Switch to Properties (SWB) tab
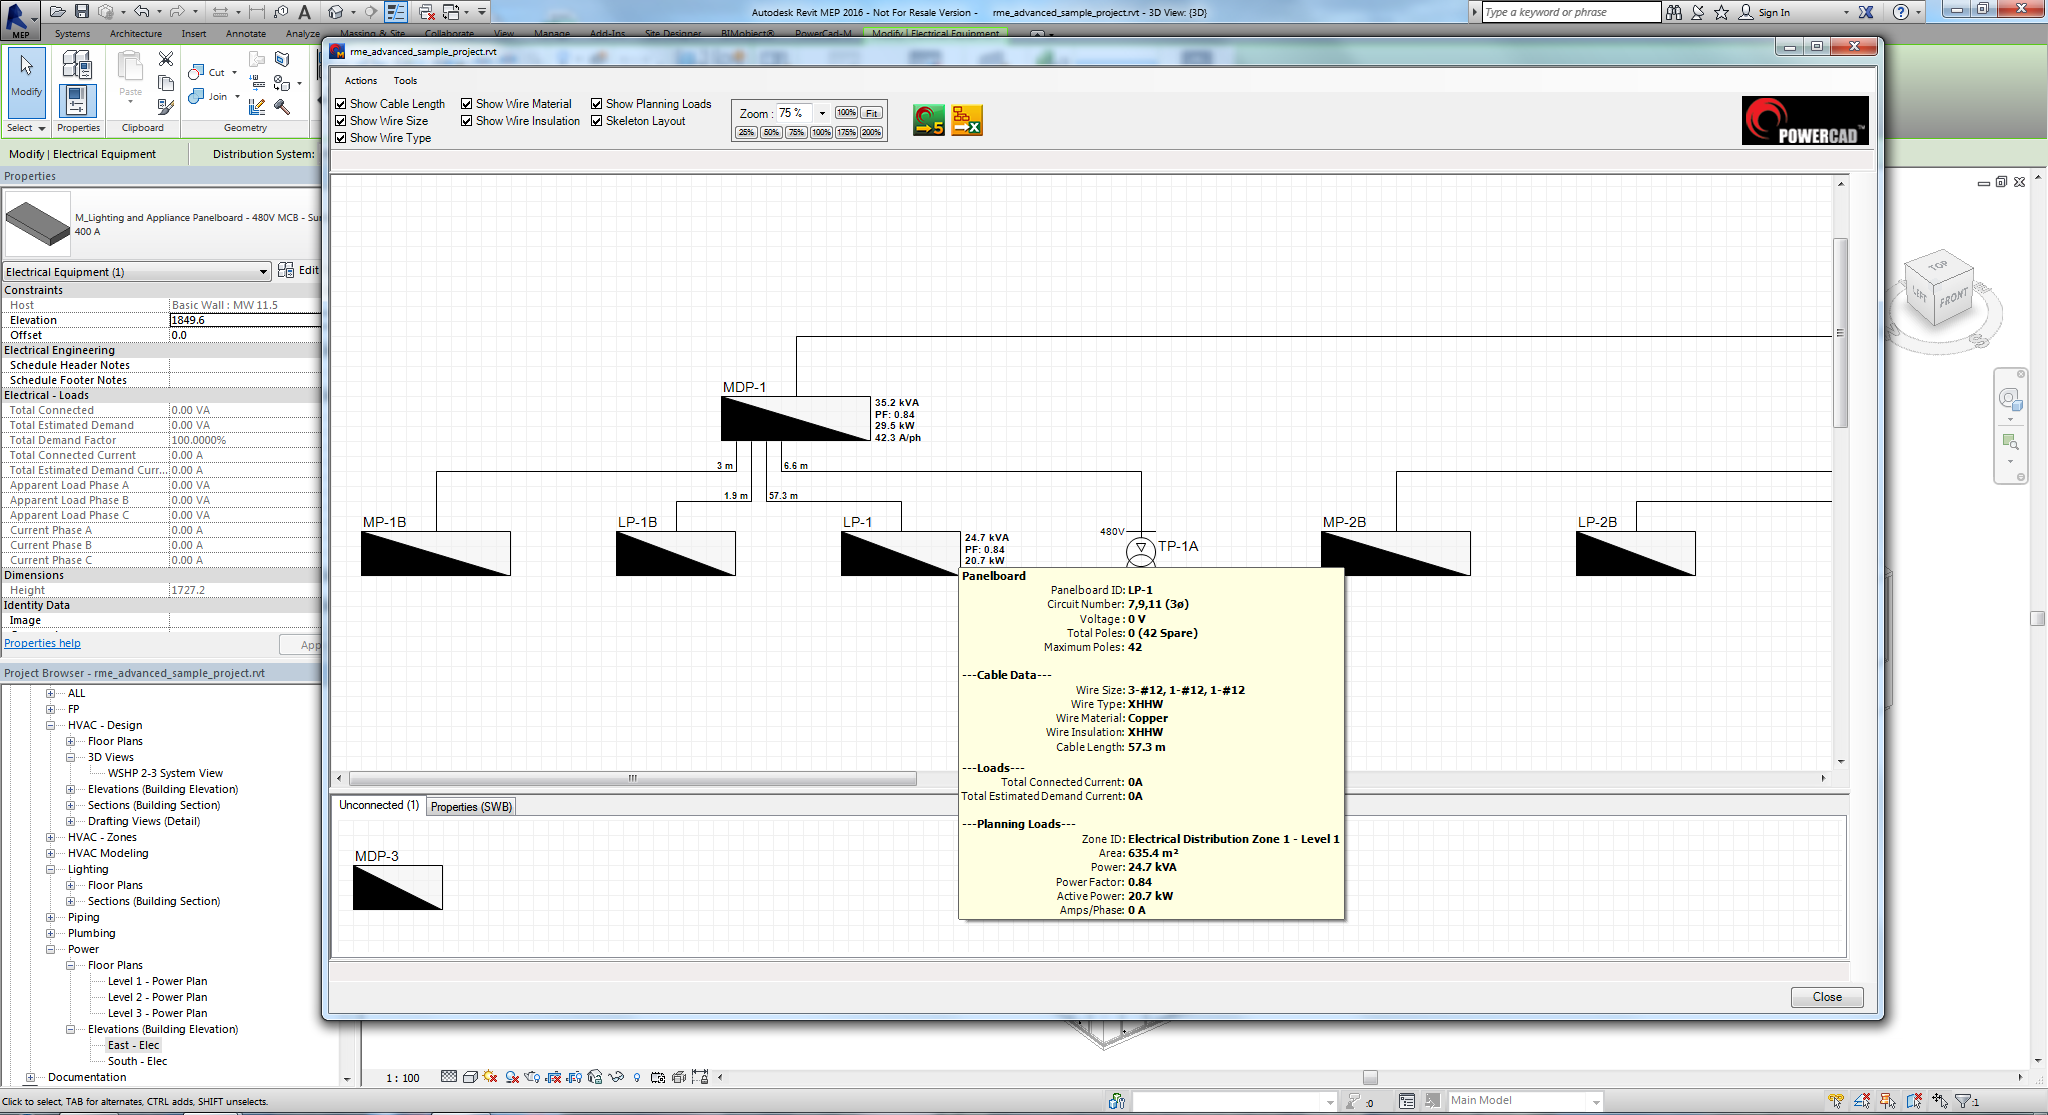Image resolution: width=2048 pixels, height=1115 pixels. pos(471,807)
